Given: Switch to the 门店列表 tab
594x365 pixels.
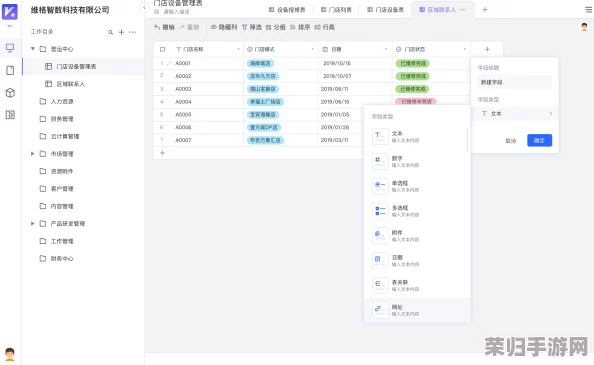Looking at the screenshot, I should pyautogui.click(x=336, y=9).
